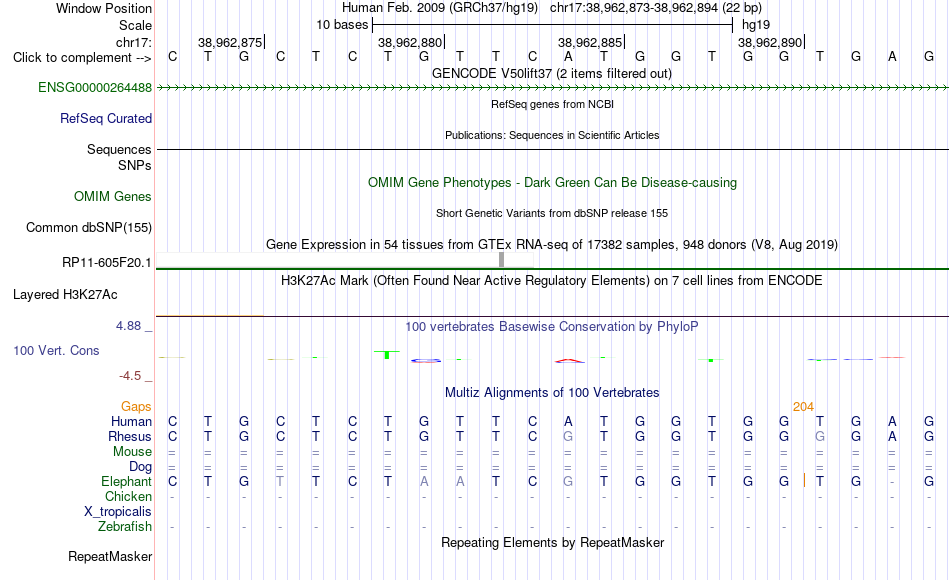Click the tall green PhyloP conservation bar
950x580 pixels.
(x=387, y=355)
